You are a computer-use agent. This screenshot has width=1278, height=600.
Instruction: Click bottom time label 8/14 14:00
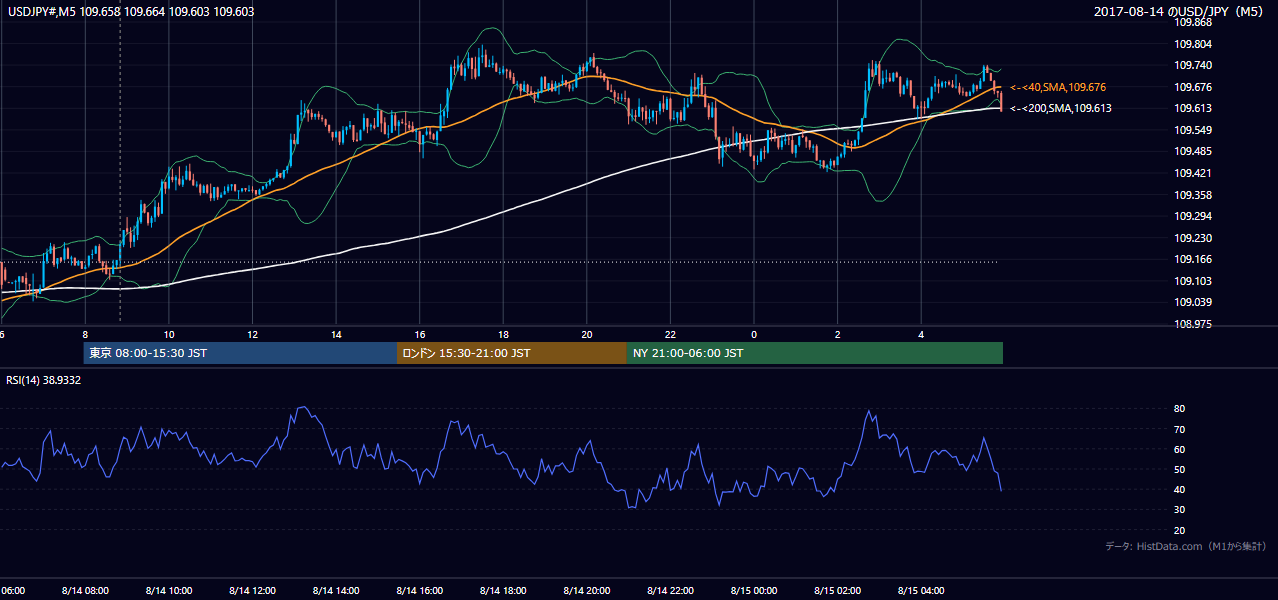pos(336,591)
